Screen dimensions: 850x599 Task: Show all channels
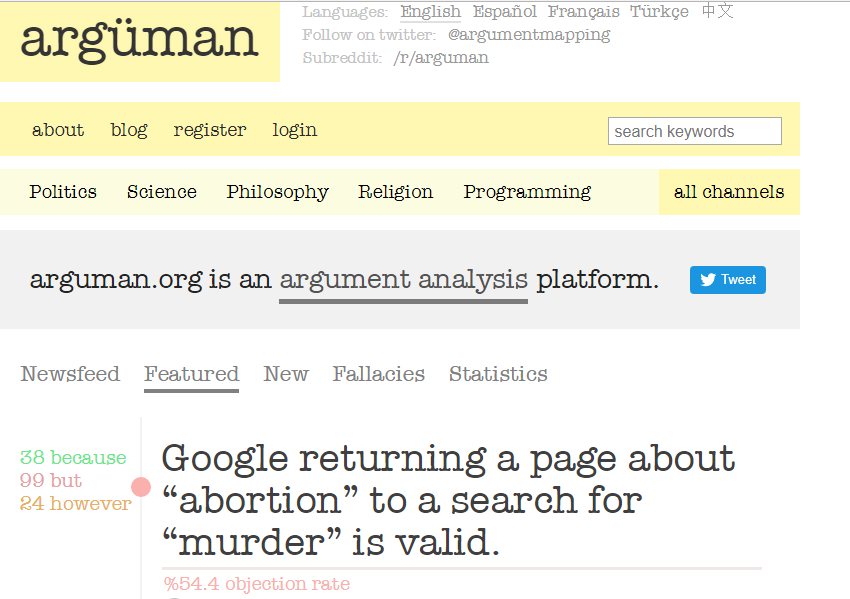pyautogui.click(x=729, y=192)
